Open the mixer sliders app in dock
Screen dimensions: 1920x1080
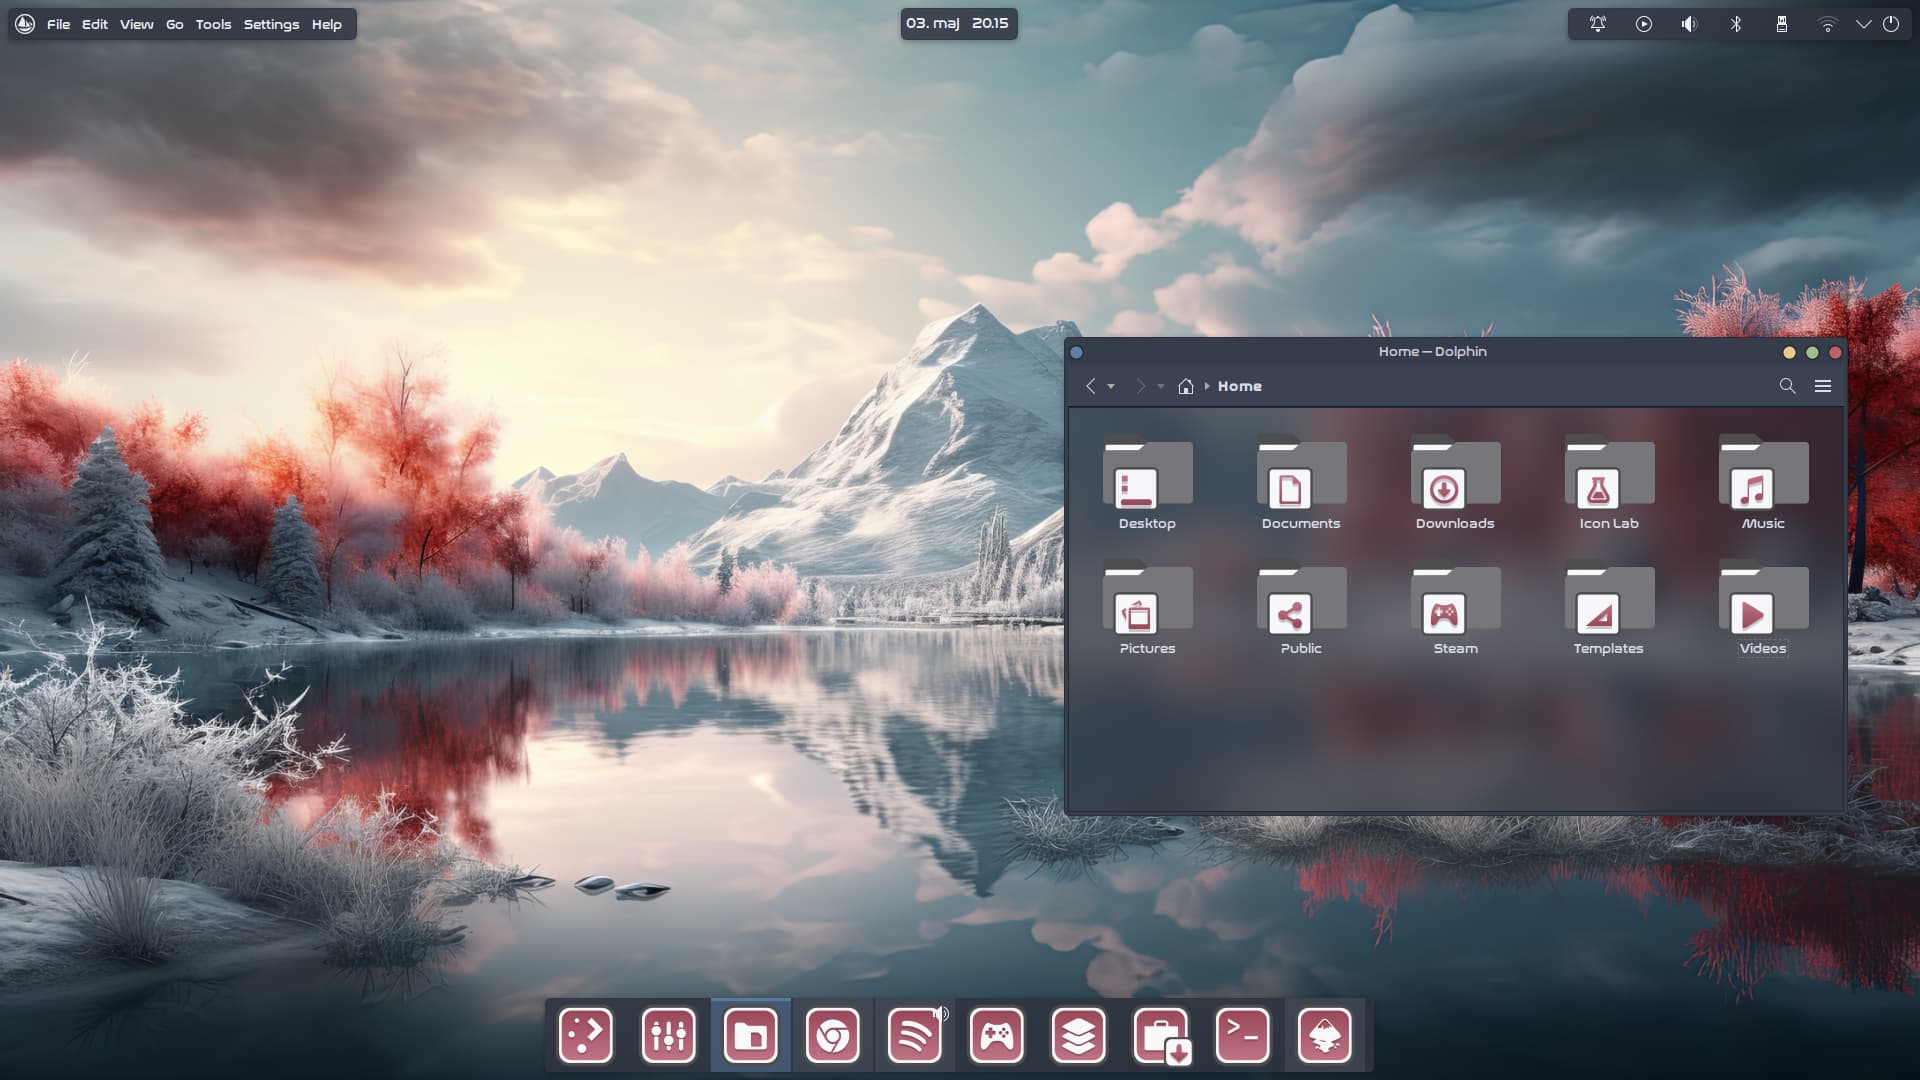[668, 1035]
